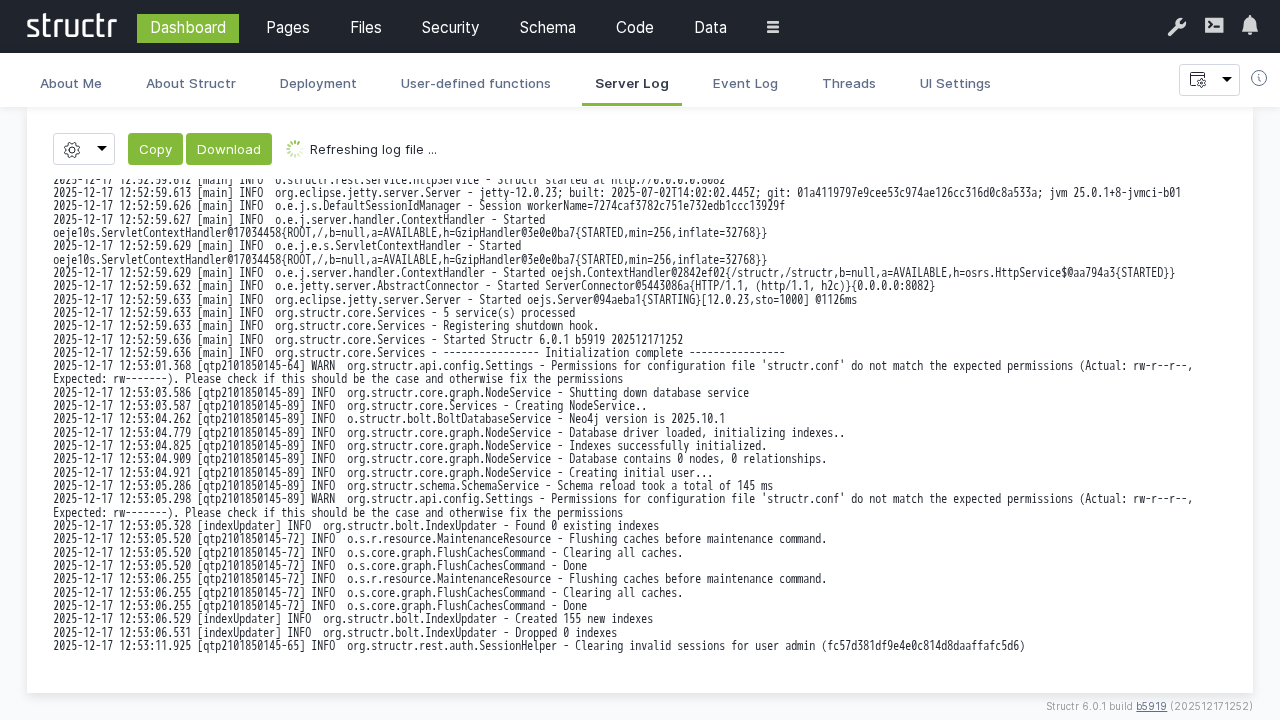Screen dimensions: 1280x720
Task: Expand the log settings dropdown arrow
Action: (101, 149)
